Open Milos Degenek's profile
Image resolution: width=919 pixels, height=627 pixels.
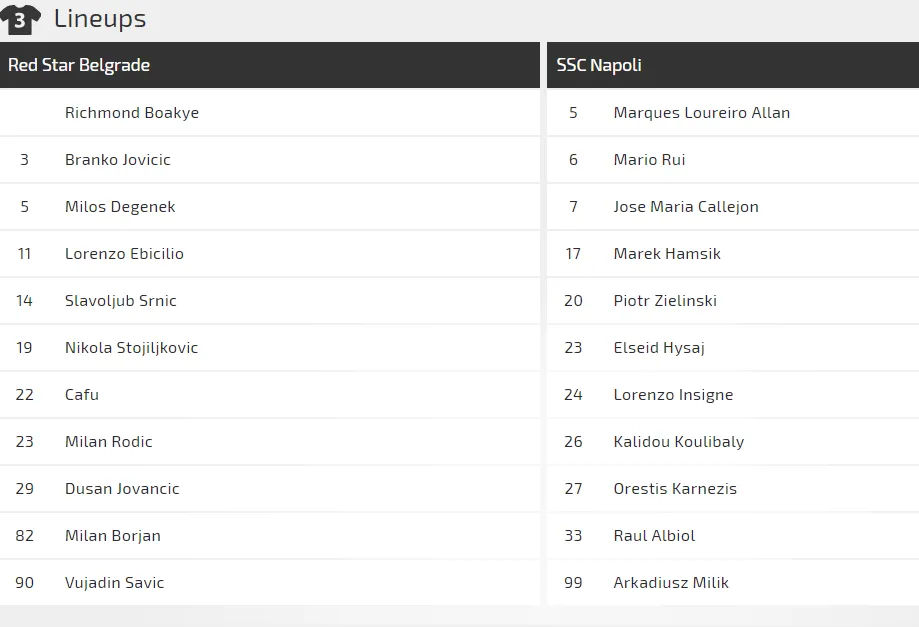pyautogui.click(x=120, y=207)
